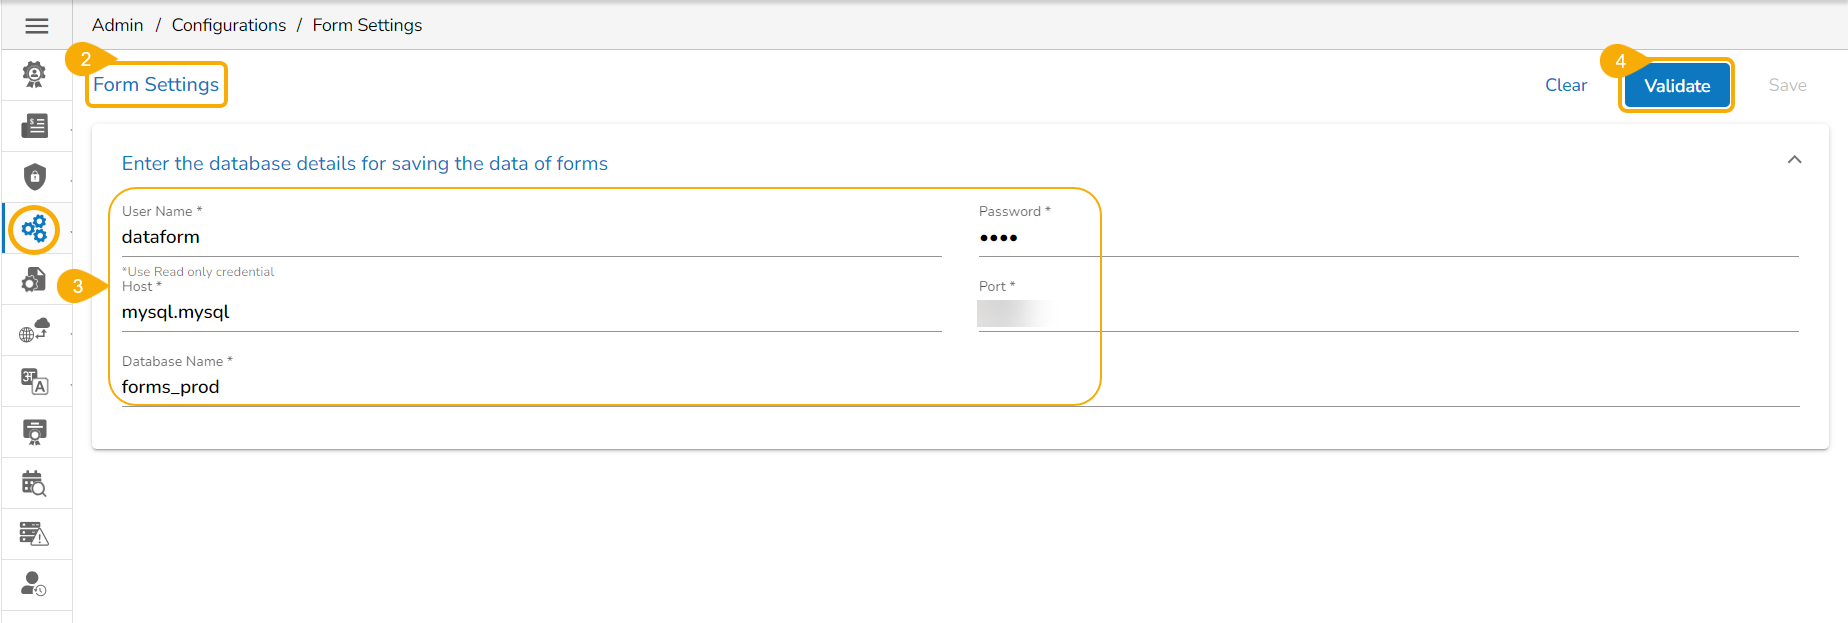This screenshot has height=623, width=1848.
Task: Click the certificate monitor sidebar icon
Action: [35, 432]
